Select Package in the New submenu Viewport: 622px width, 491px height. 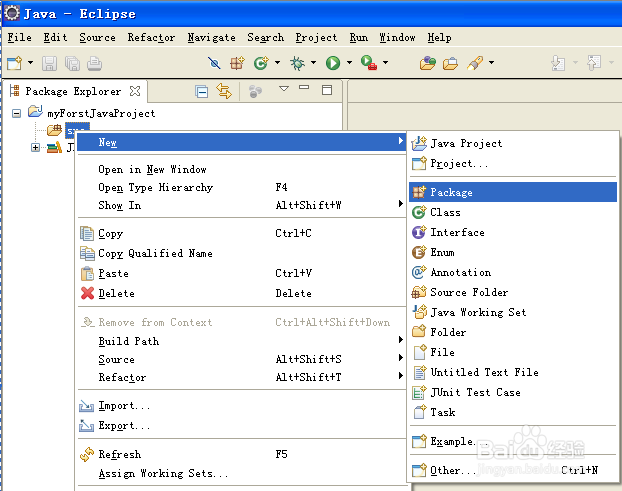pos(513,192)
